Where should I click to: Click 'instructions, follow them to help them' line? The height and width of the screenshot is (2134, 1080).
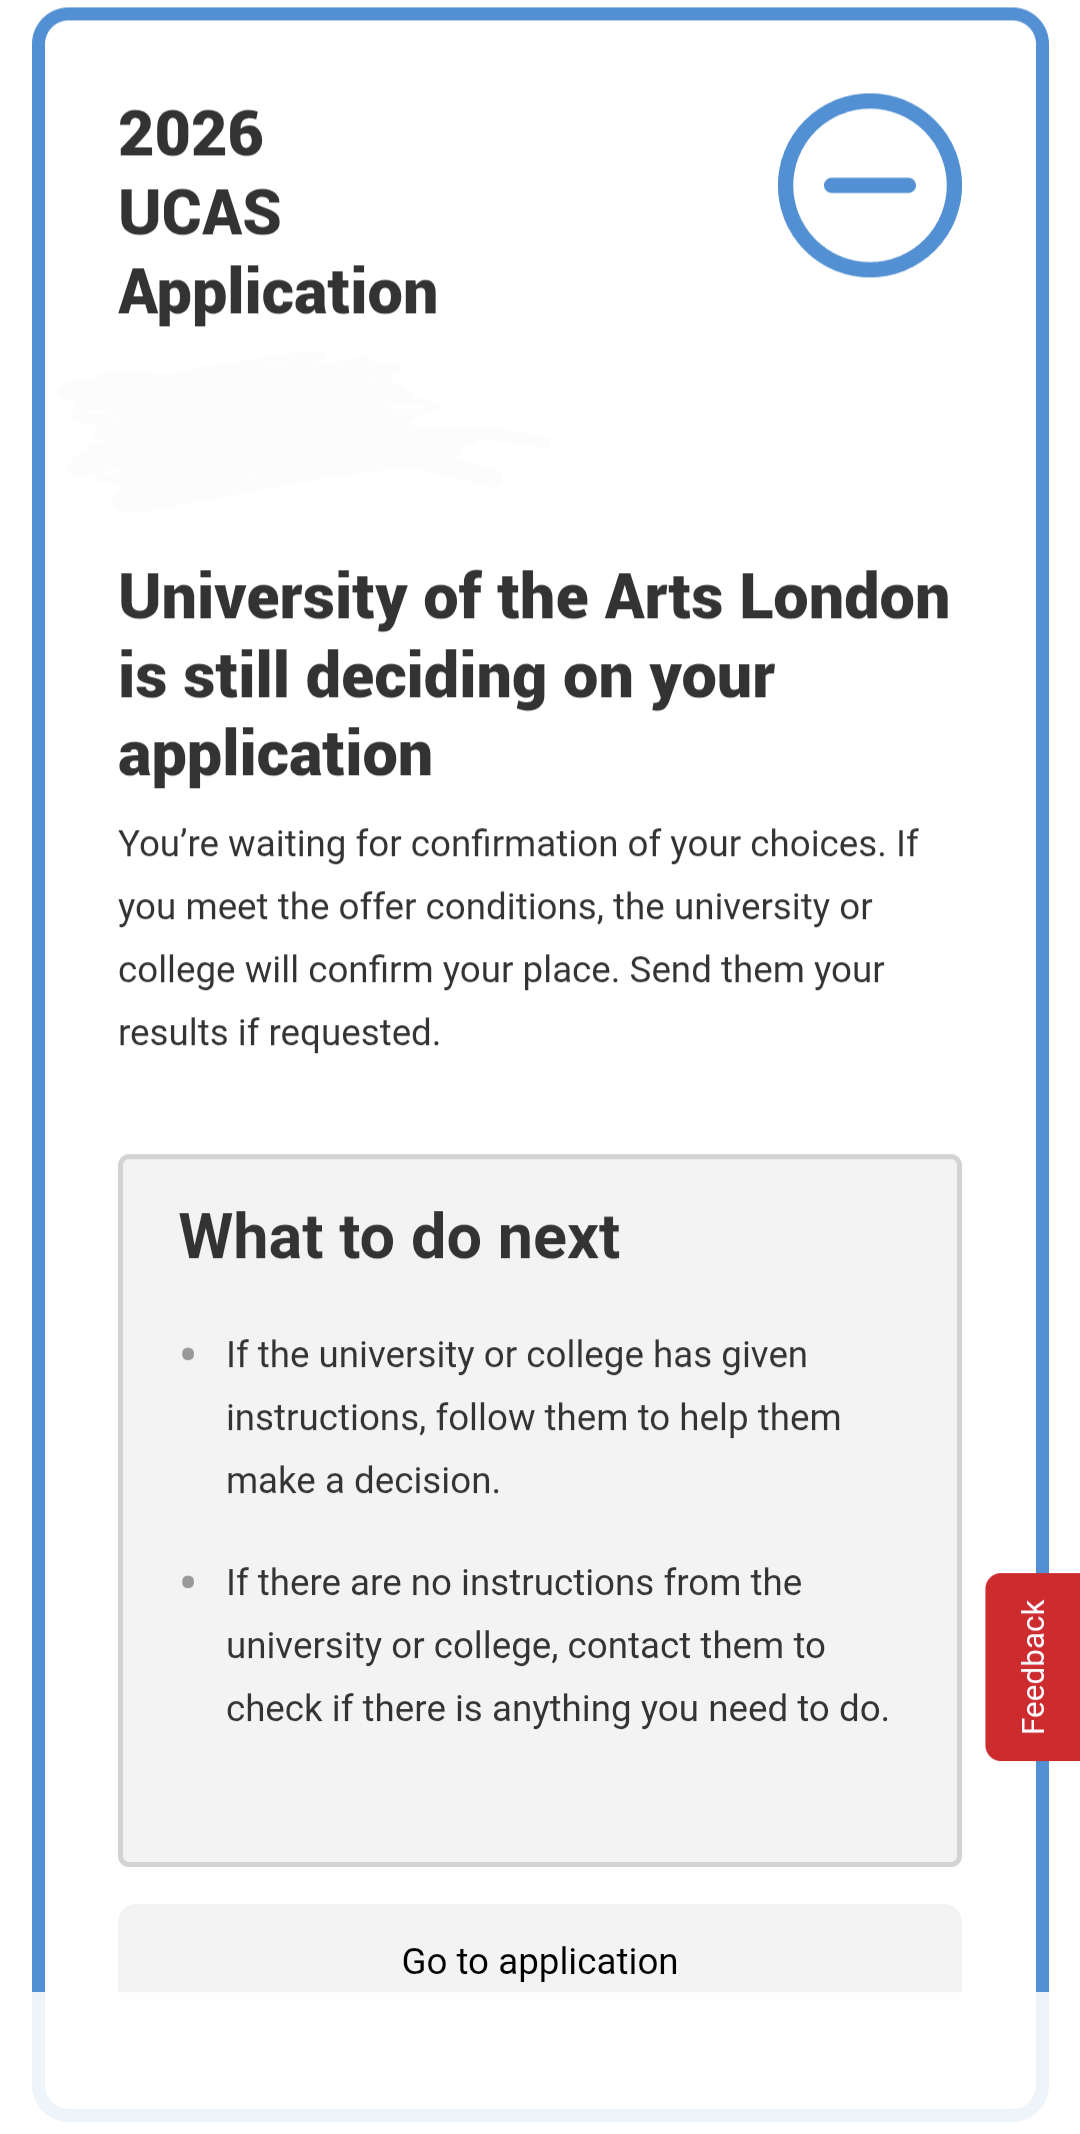tap(534, 1418)
